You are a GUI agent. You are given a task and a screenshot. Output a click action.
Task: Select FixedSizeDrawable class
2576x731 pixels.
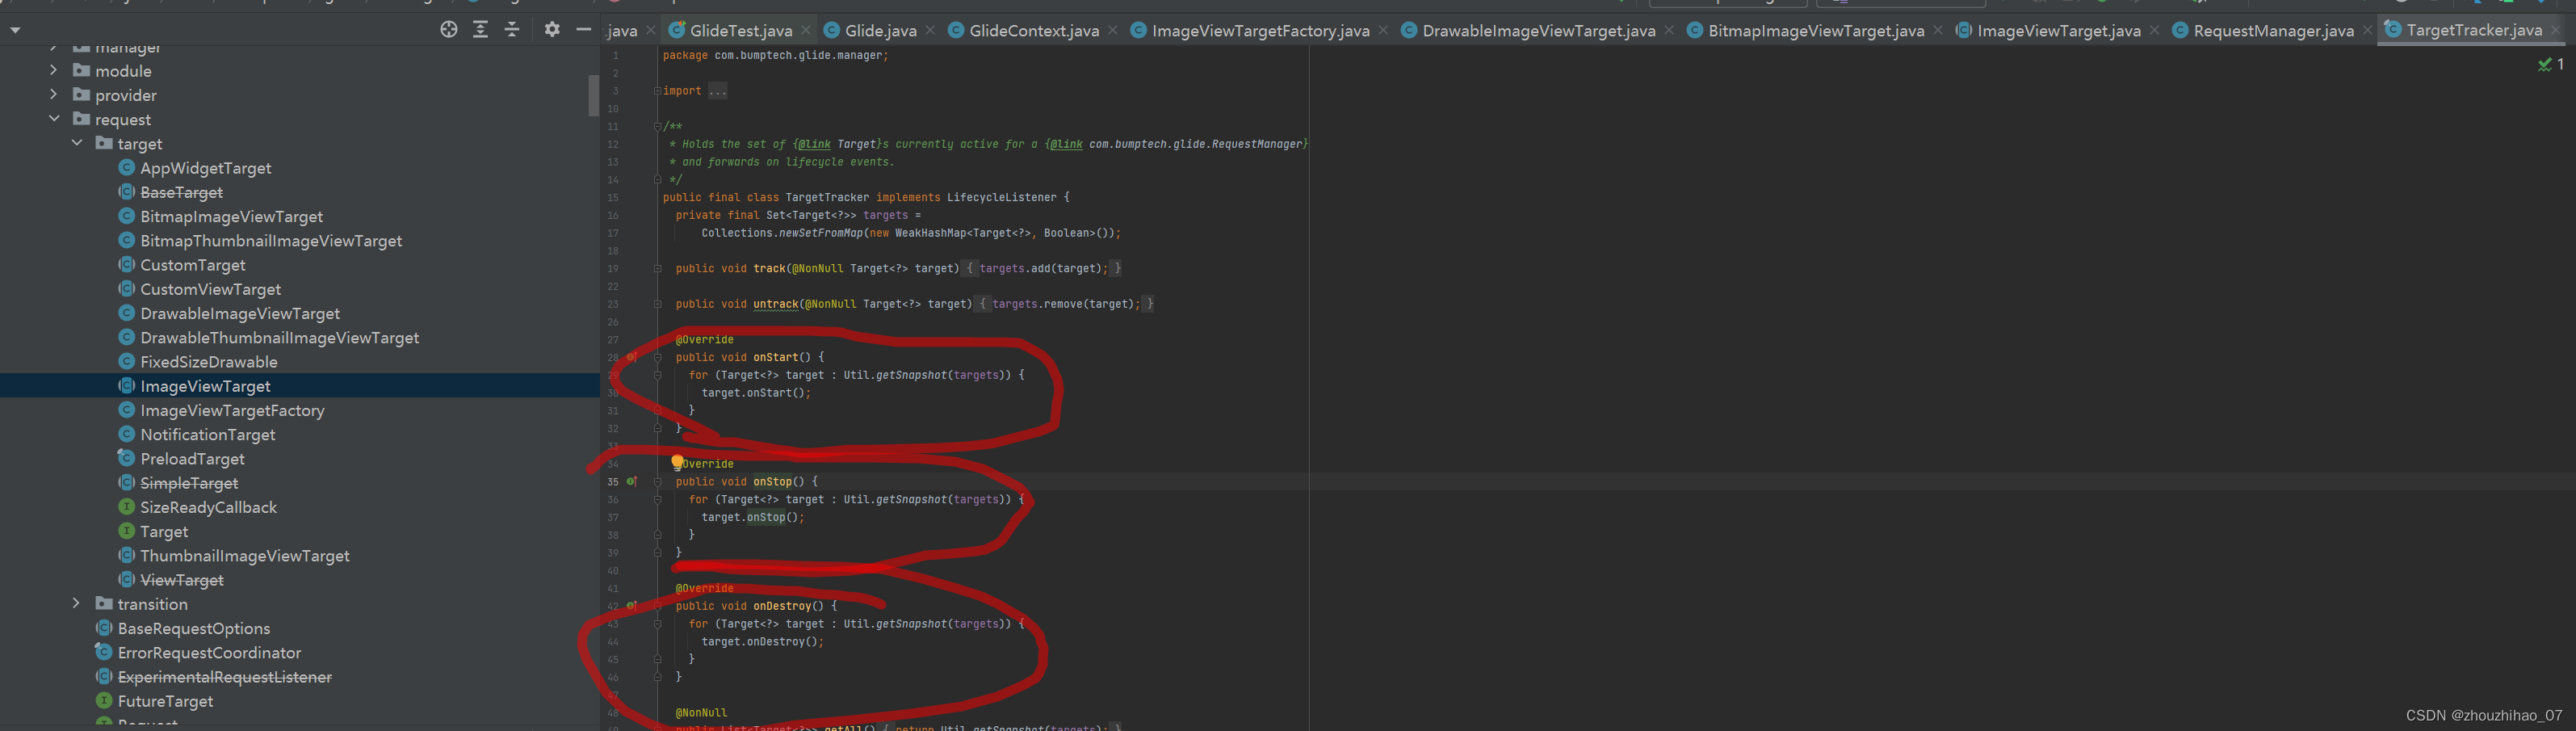pos(208,362)
